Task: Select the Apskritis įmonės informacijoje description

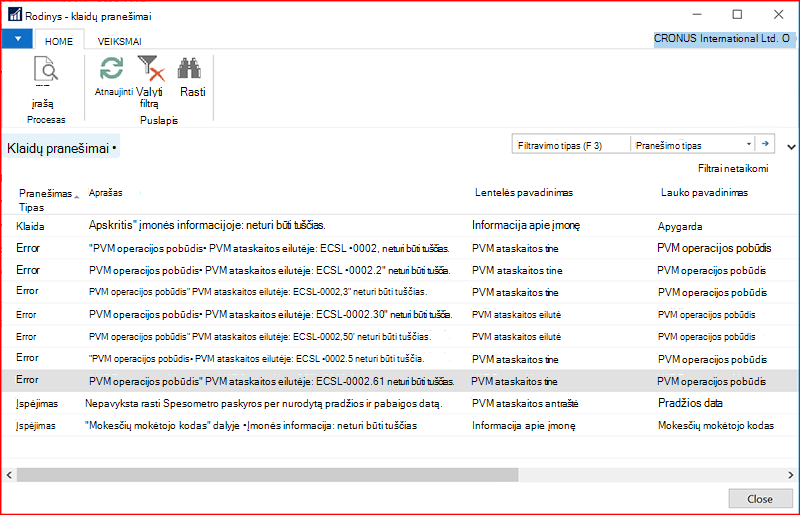Action: (207, 225)
